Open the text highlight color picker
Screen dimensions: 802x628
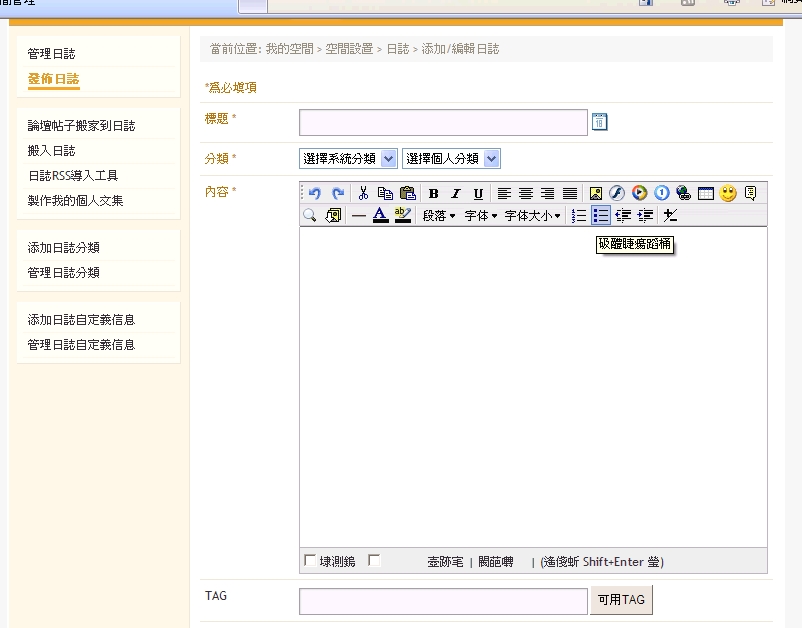tap(403, 215)
